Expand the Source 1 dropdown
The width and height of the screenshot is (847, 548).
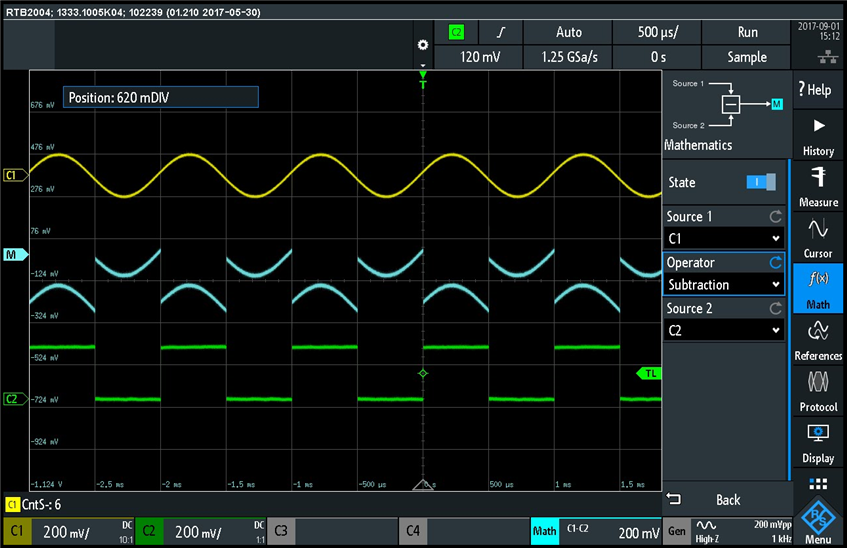724,239
